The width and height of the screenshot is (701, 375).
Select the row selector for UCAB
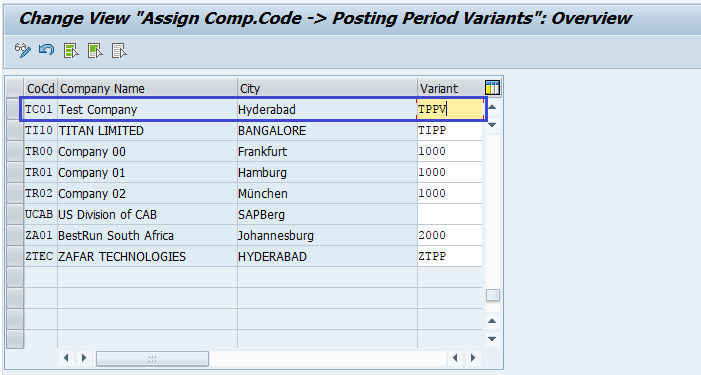15,215
